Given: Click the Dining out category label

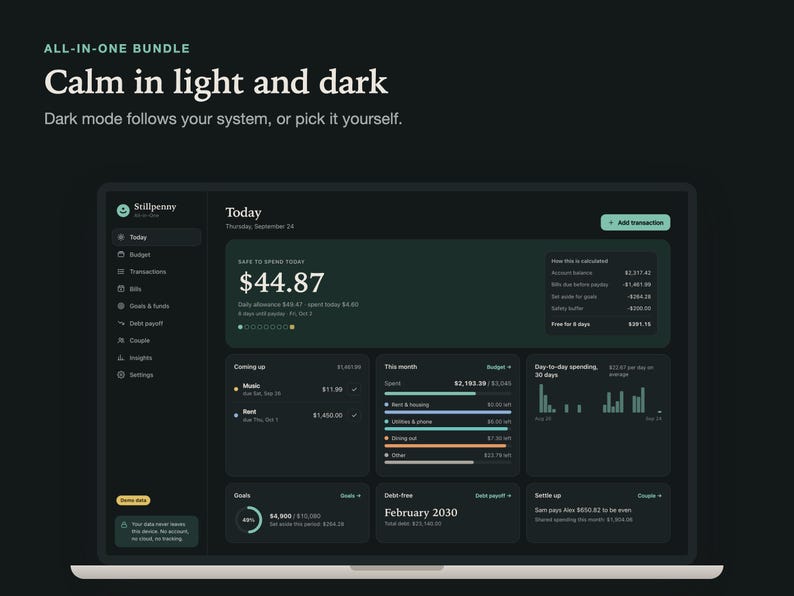Looking at the screenshot, I should (x=404, y=438).
